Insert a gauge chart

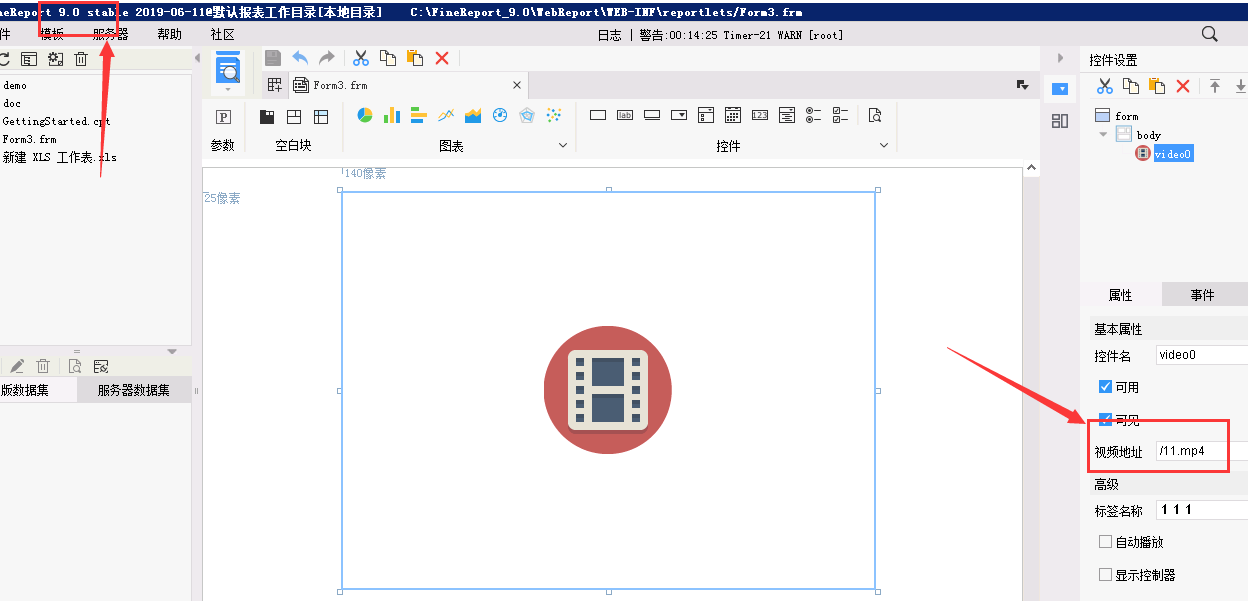pyautogui.click(x=500, y=115)
